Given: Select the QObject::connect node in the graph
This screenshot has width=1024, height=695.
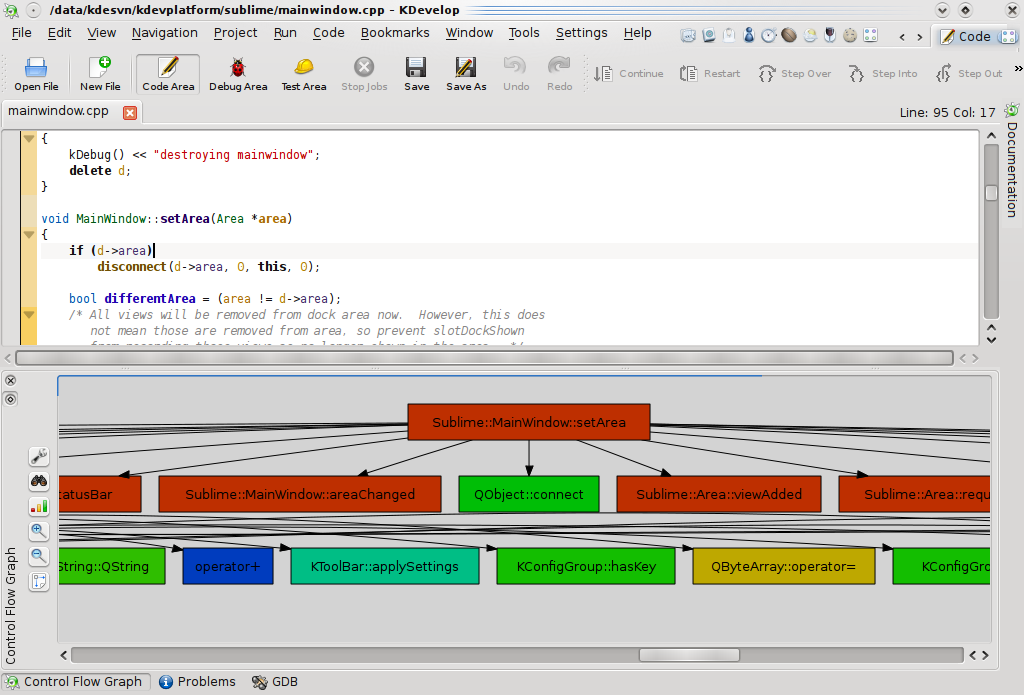Looking at the screenshot, I should coord(528,493).
